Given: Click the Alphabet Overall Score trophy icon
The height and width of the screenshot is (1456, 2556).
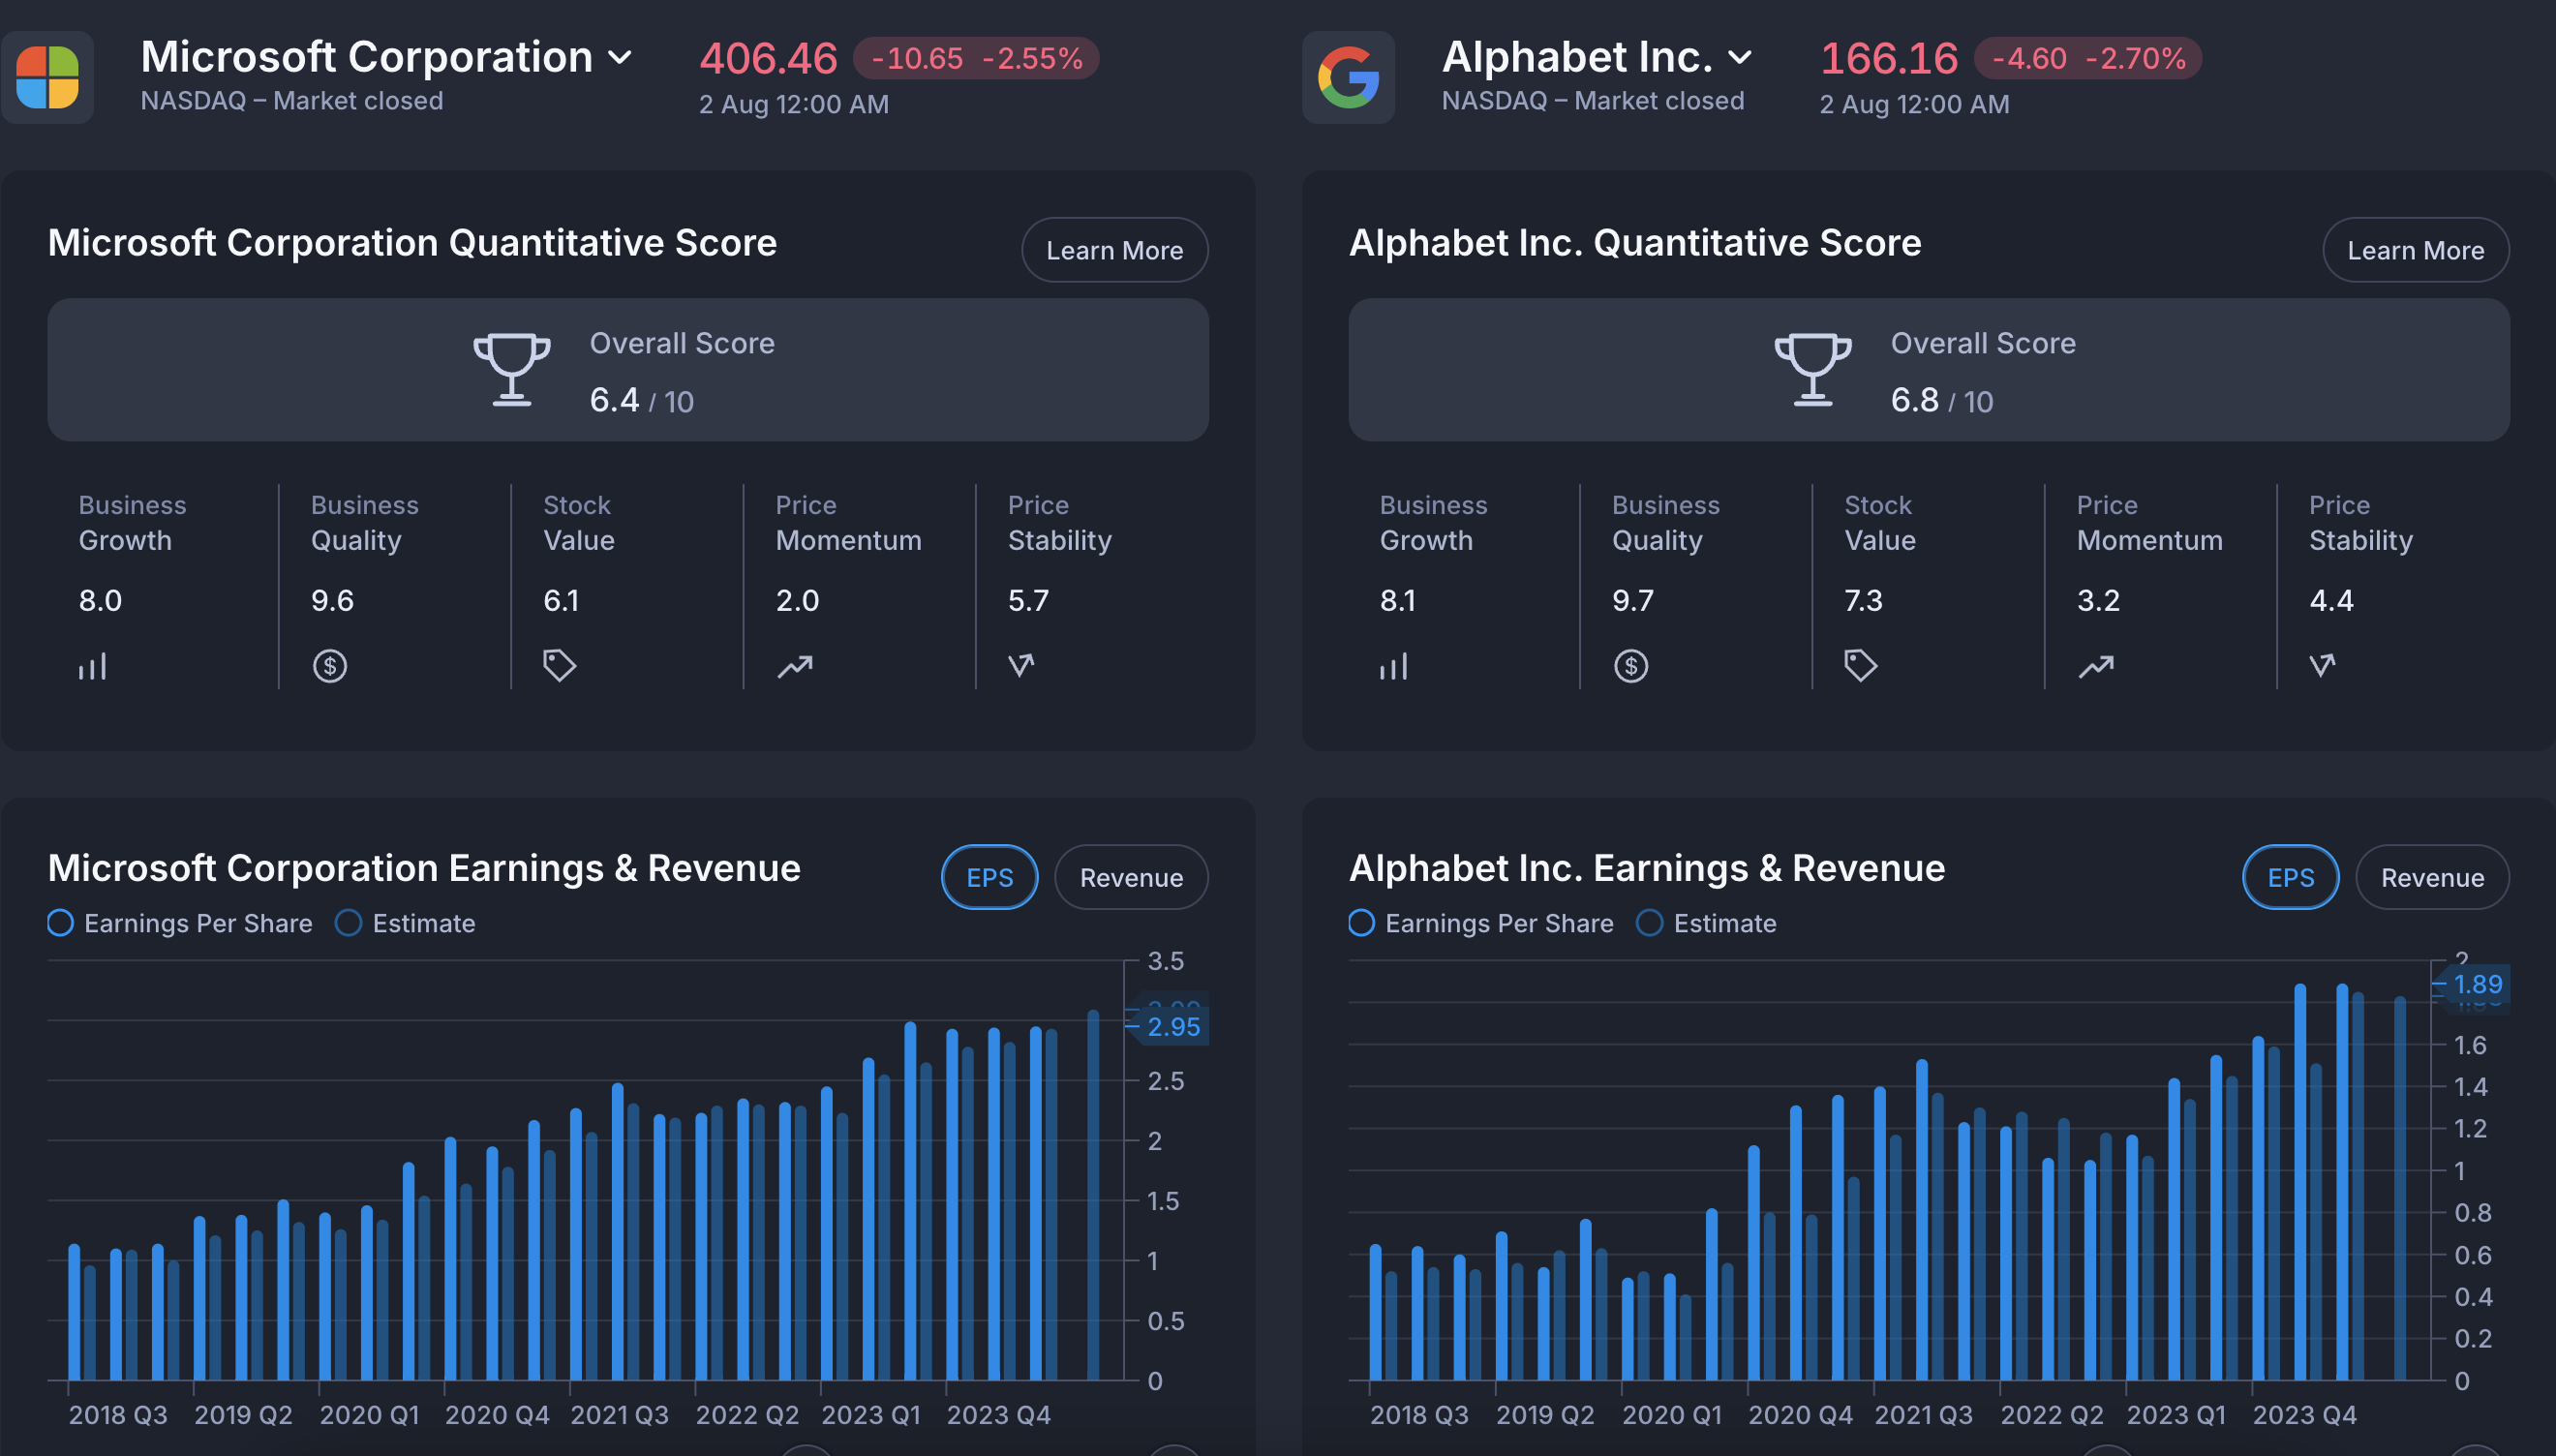Looking at the screenshot, I should (1813, 369).
